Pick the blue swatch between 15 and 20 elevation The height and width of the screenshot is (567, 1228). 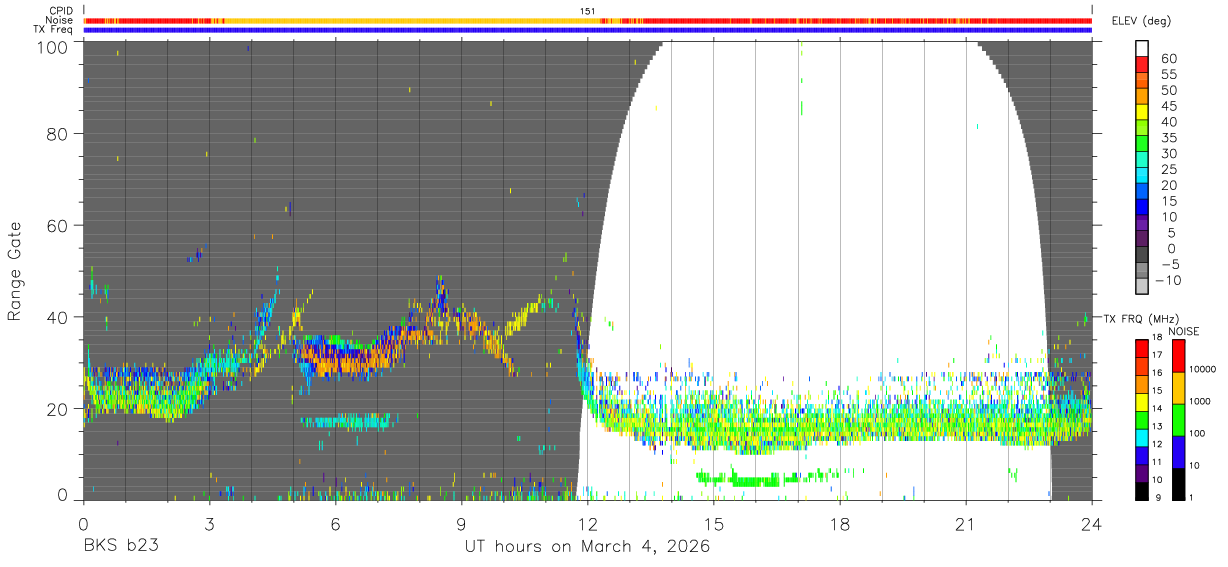(1143, 192)
